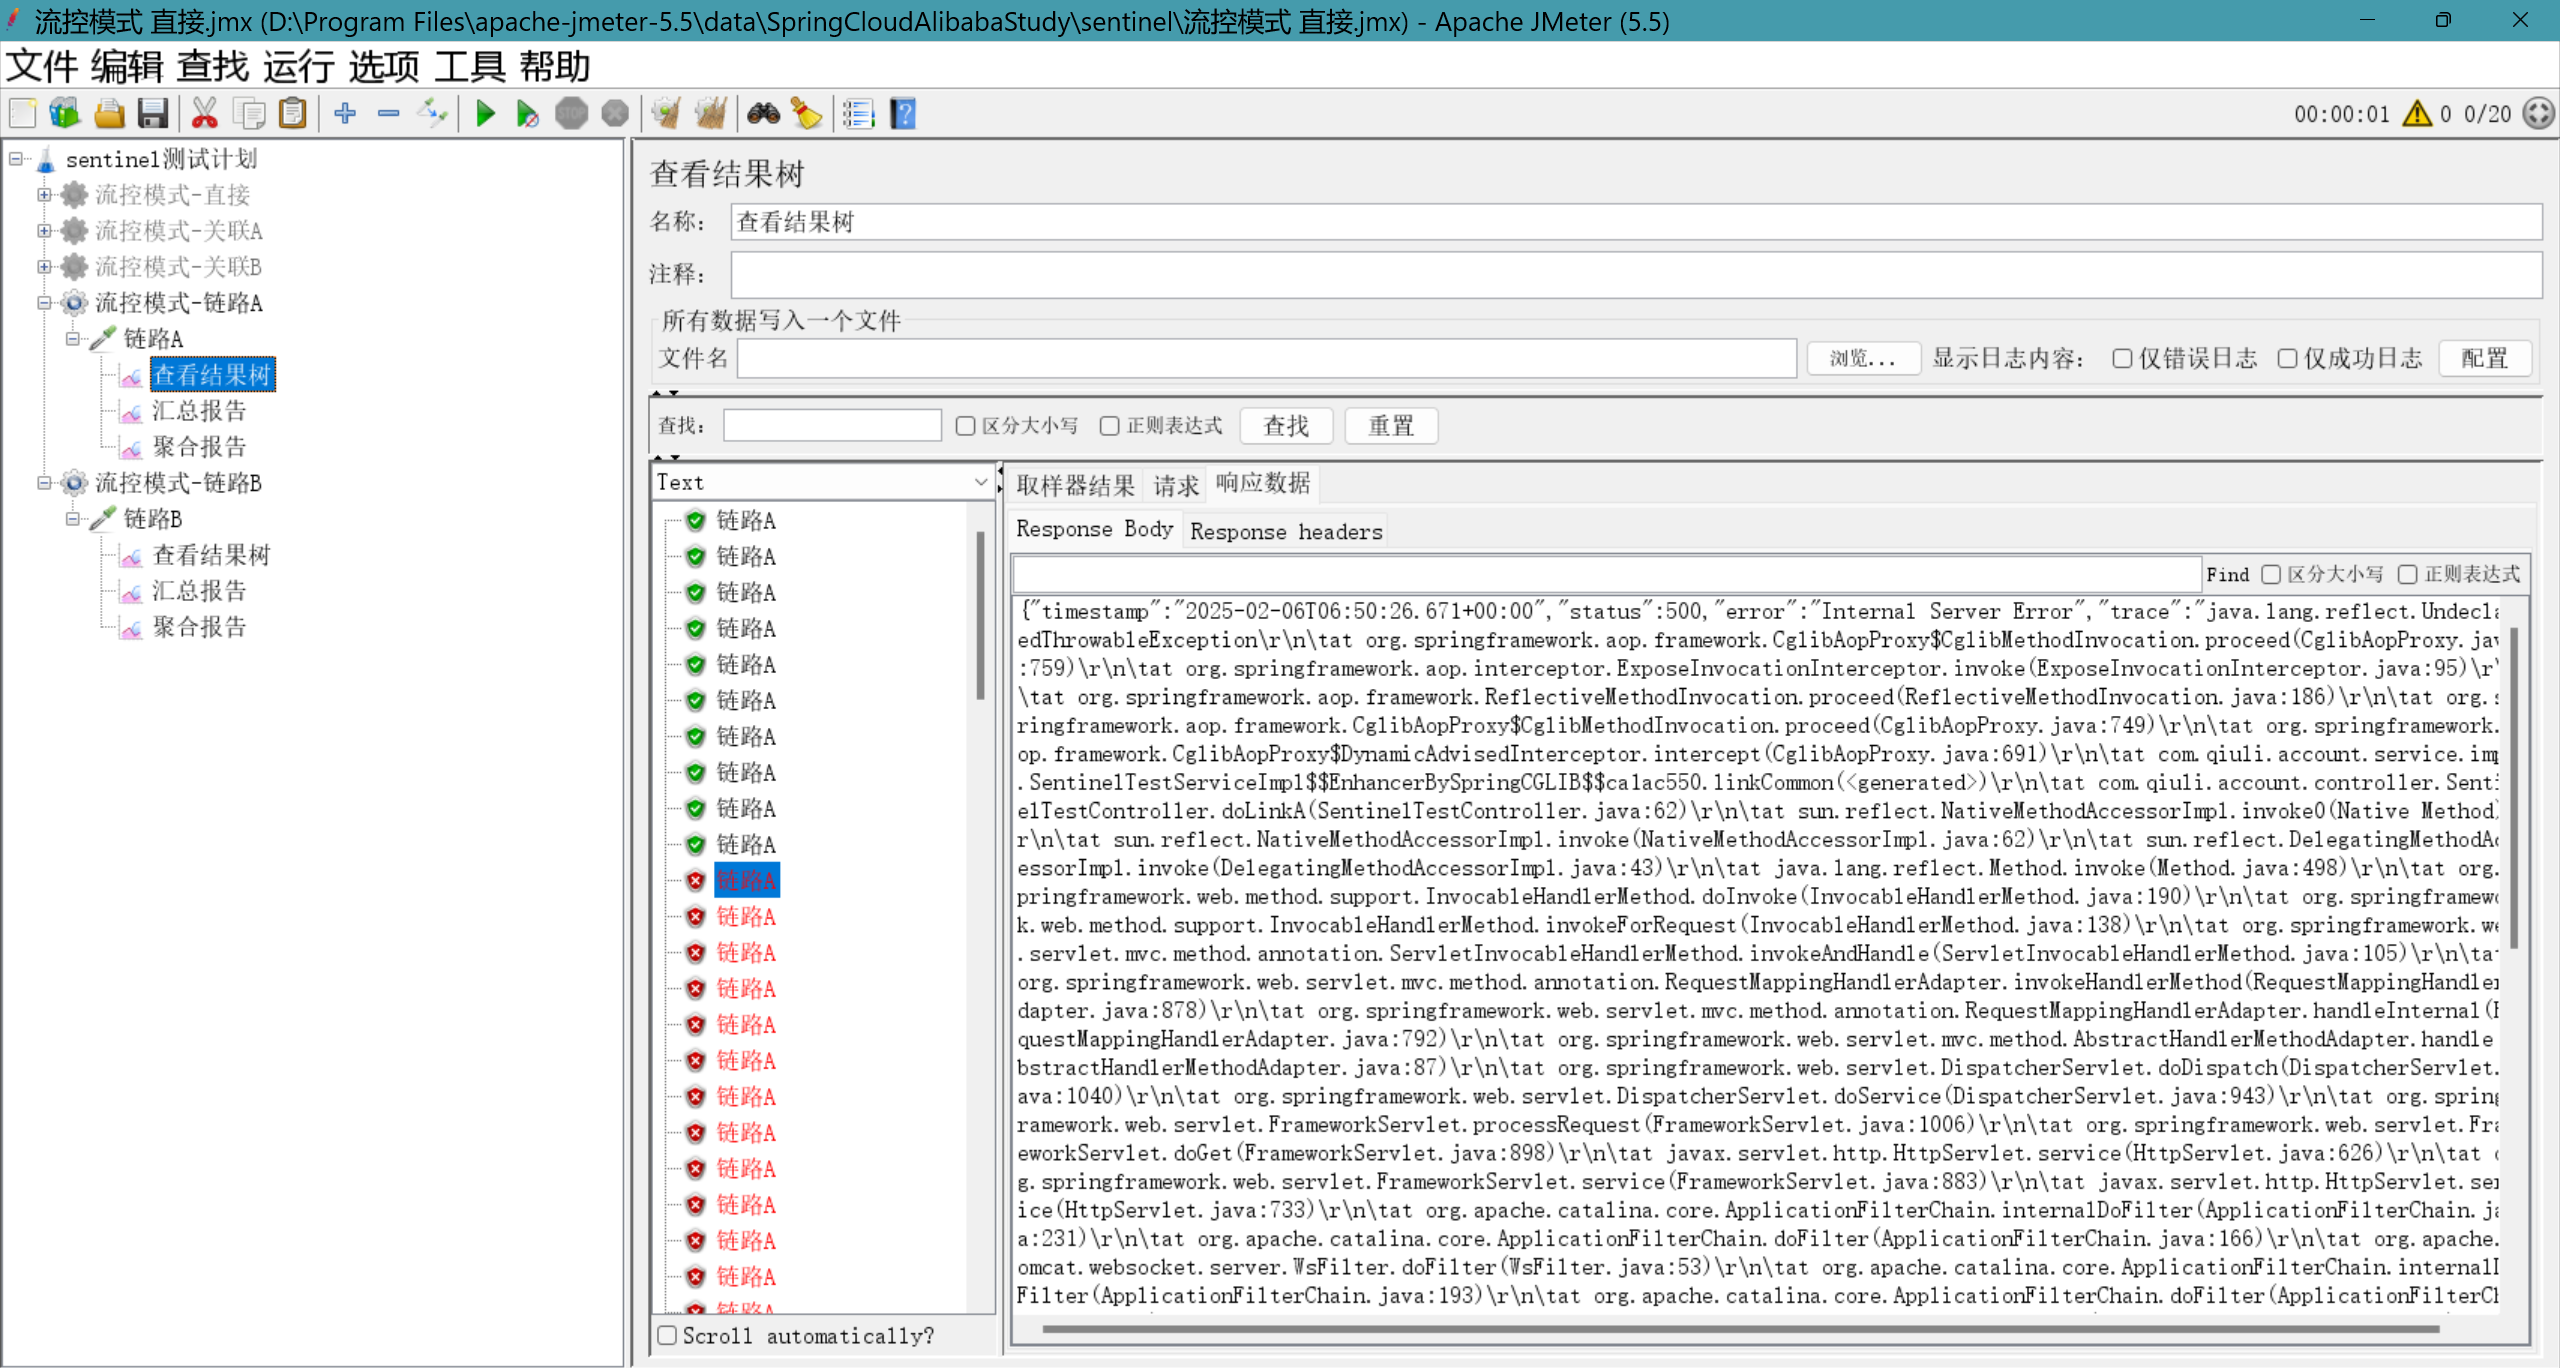Open the Templates icon in toolbar
Image resolution: width=2560 pixels, height=1368 pixels.
65,114
